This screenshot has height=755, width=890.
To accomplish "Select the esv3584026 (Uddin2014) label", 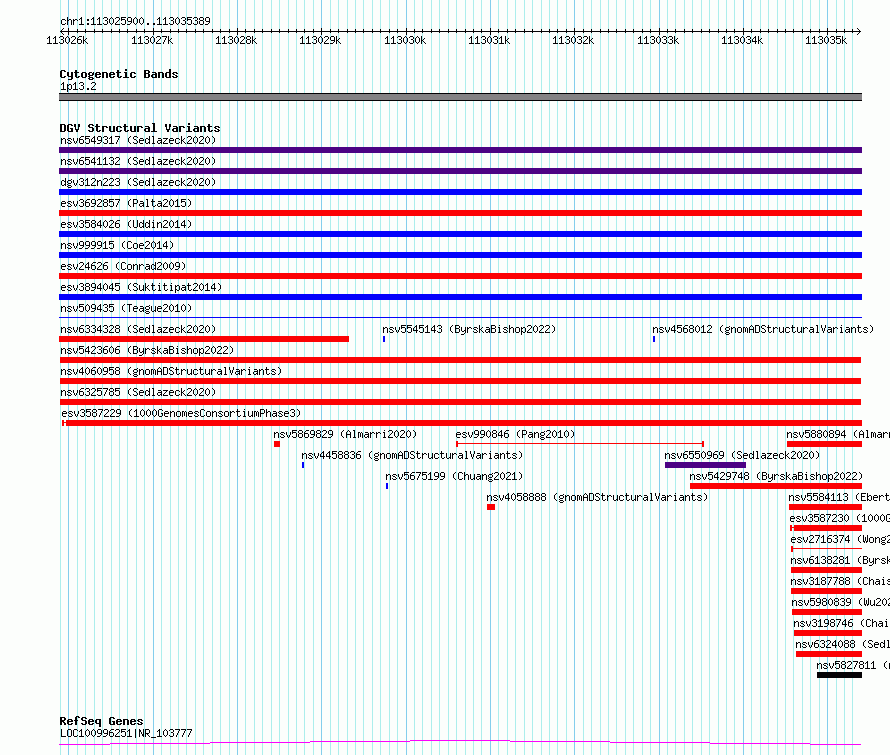I will click(x=126, y=224).
